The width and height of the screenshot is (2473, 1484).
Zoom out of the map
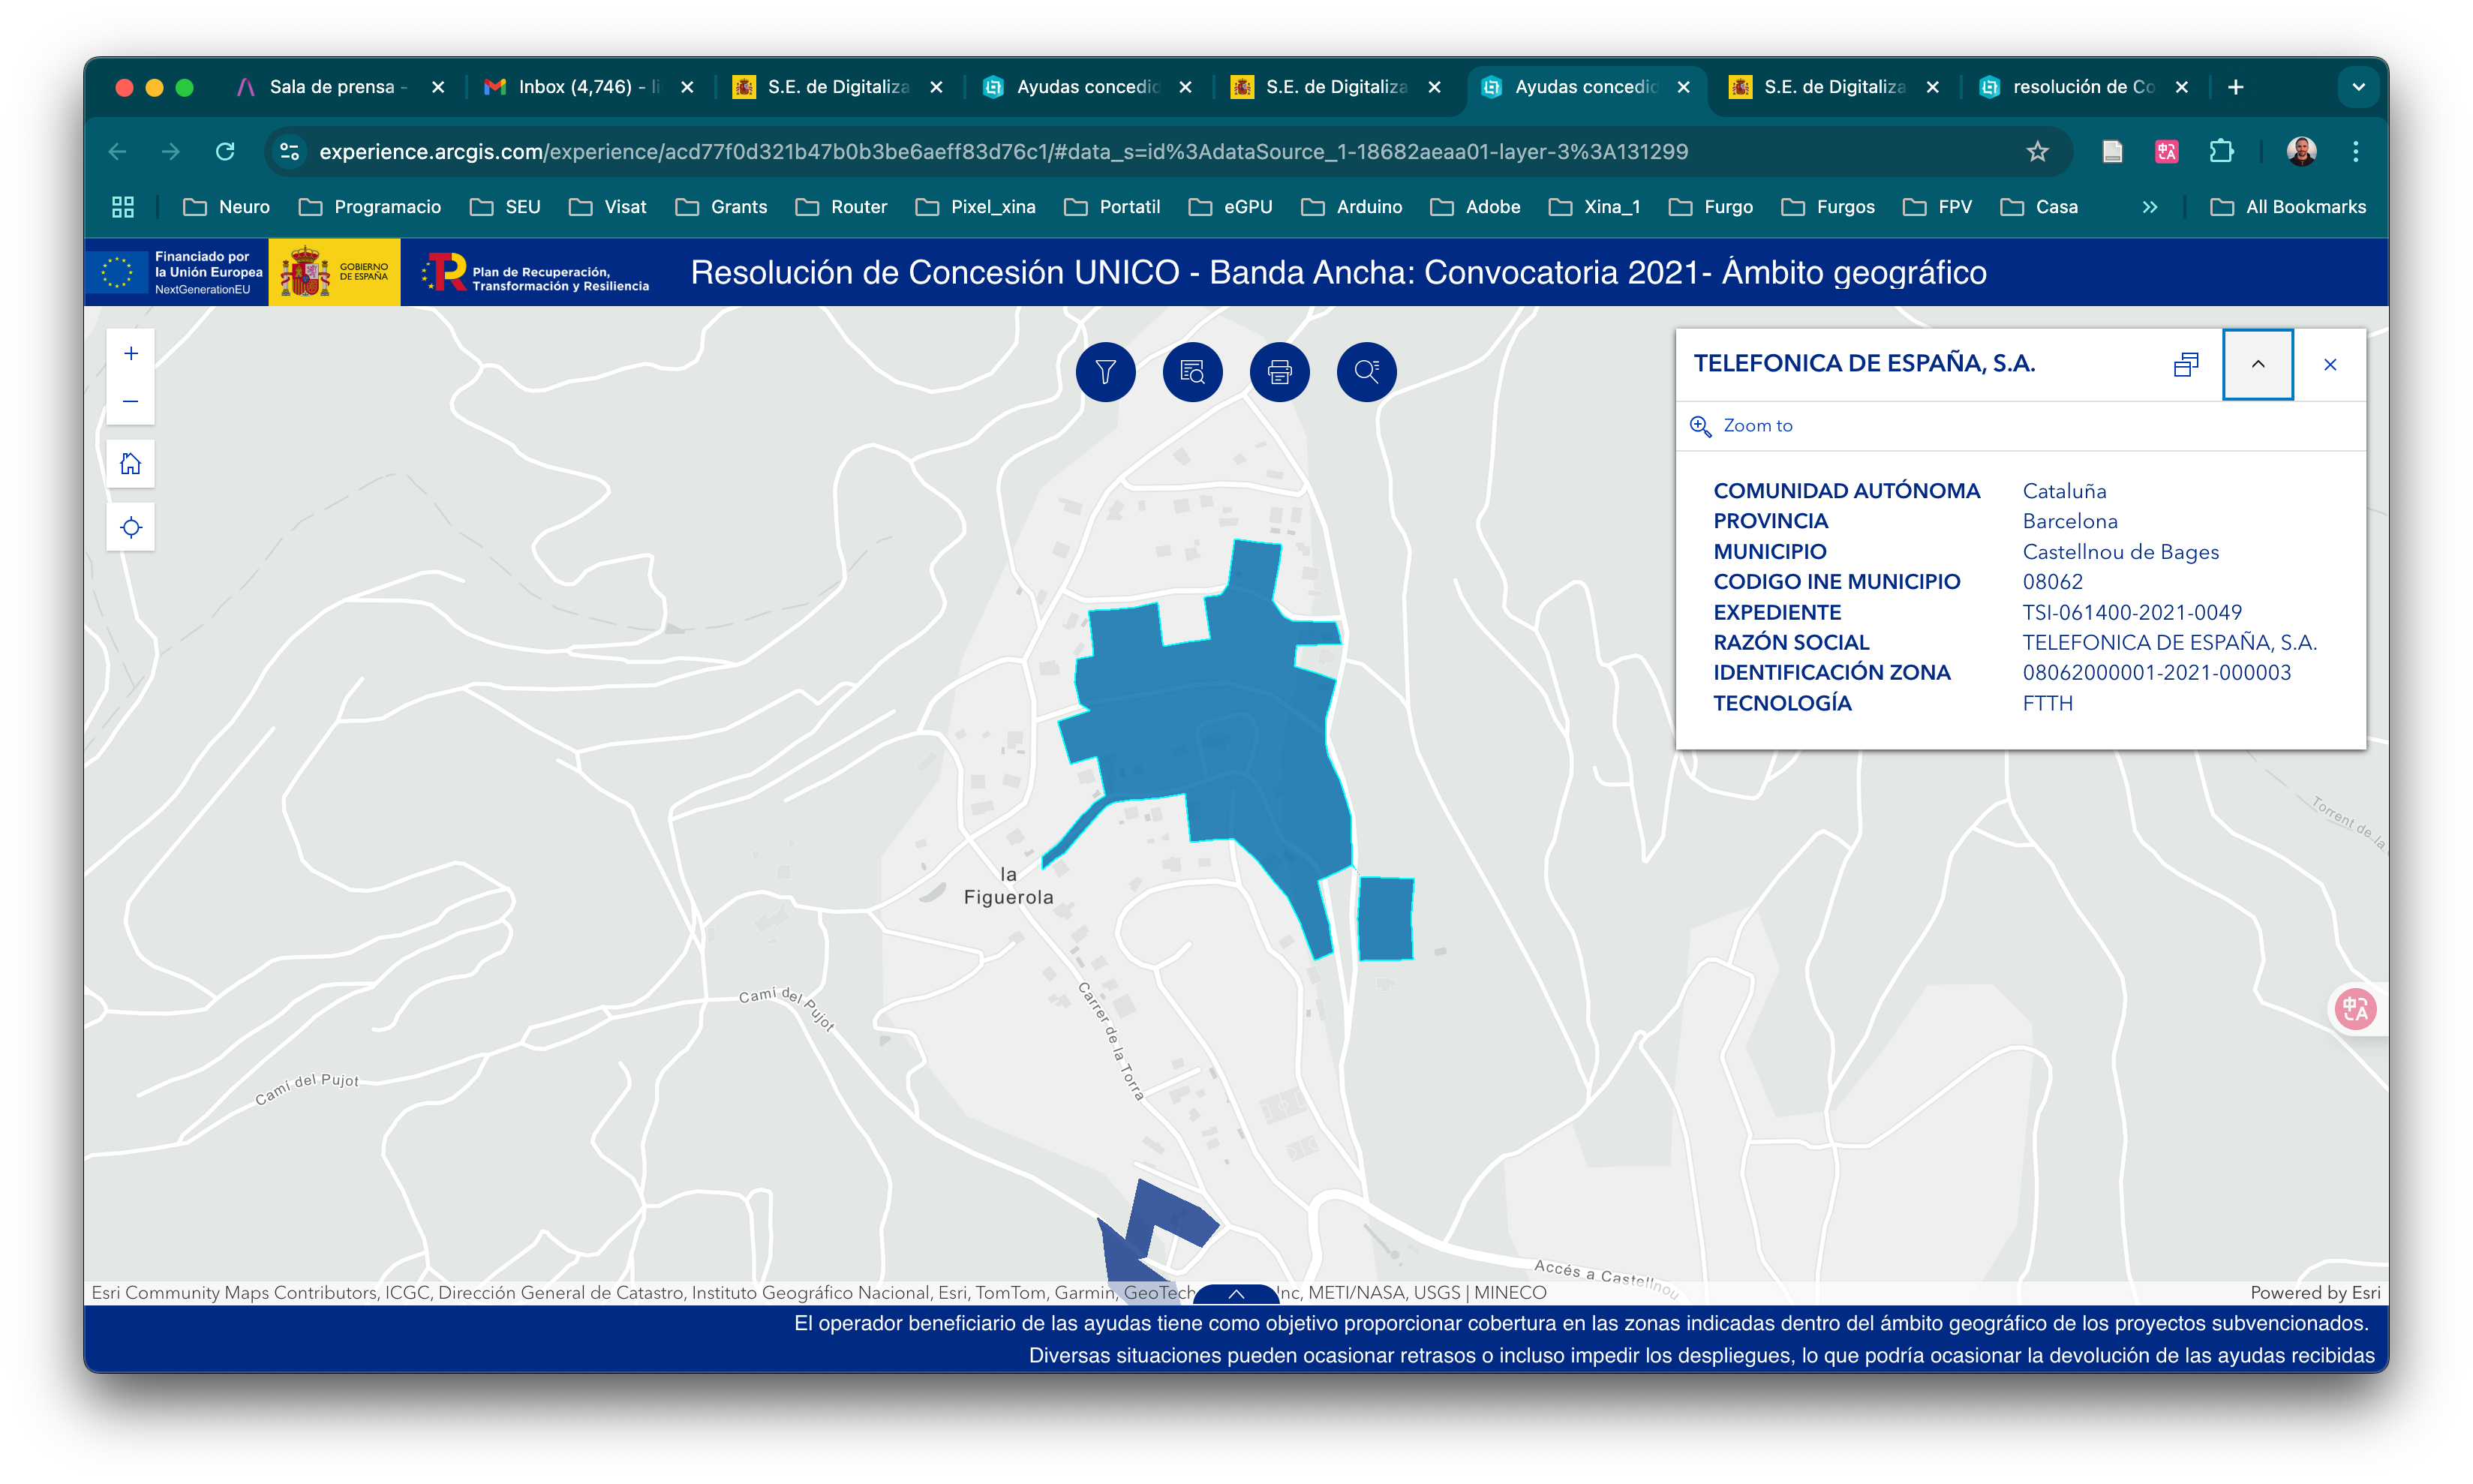coord(131,402)
